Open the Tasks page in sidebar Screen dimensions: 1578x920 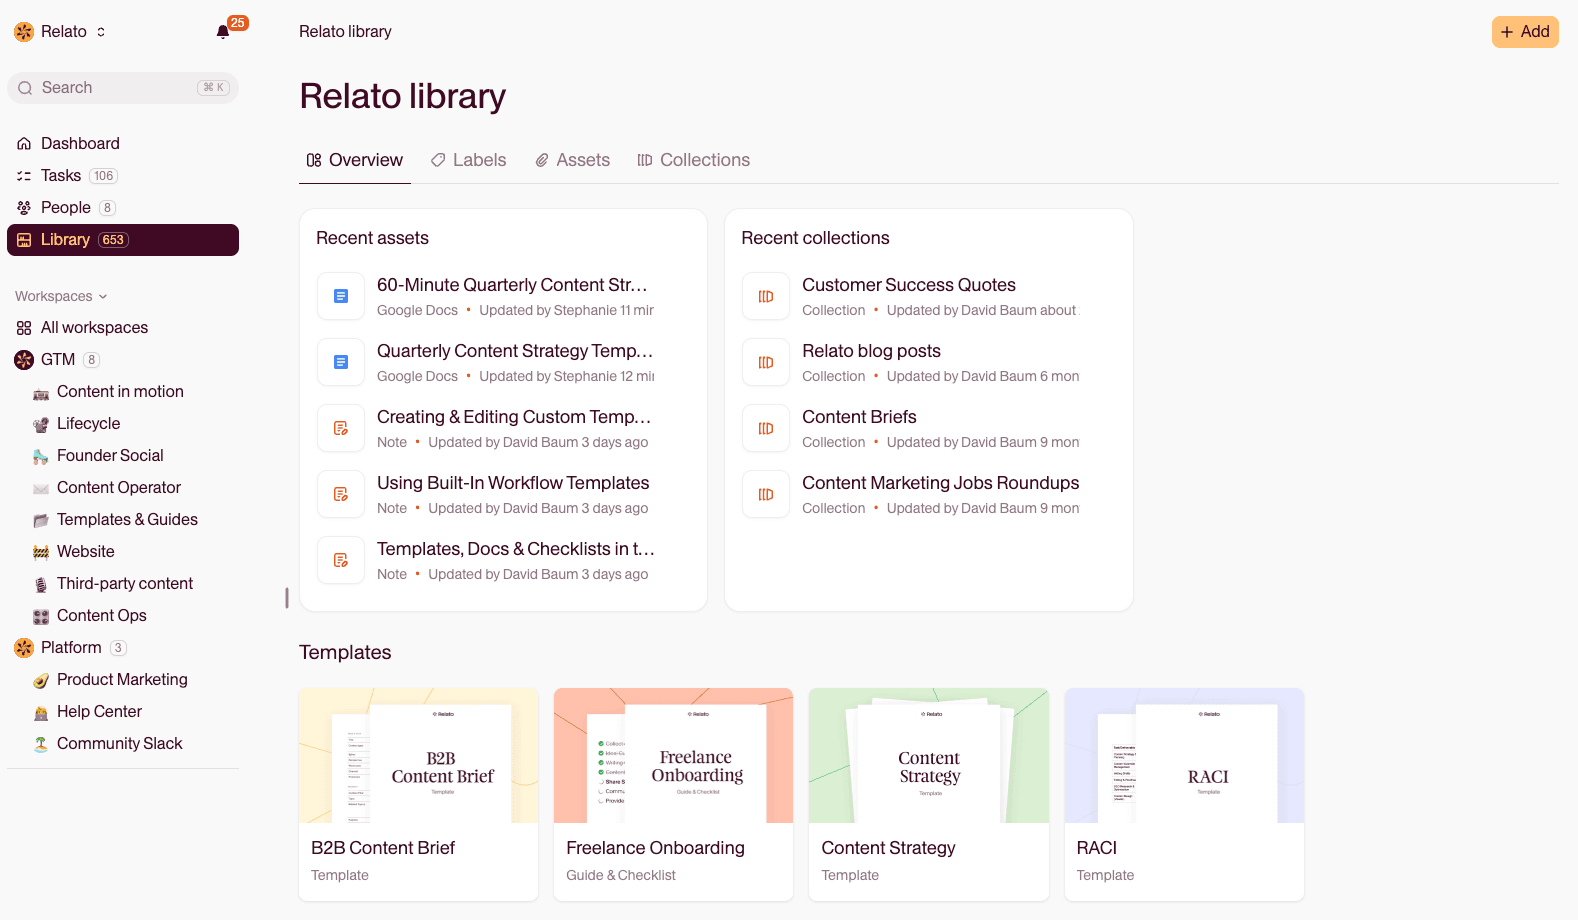click(61, 176)
